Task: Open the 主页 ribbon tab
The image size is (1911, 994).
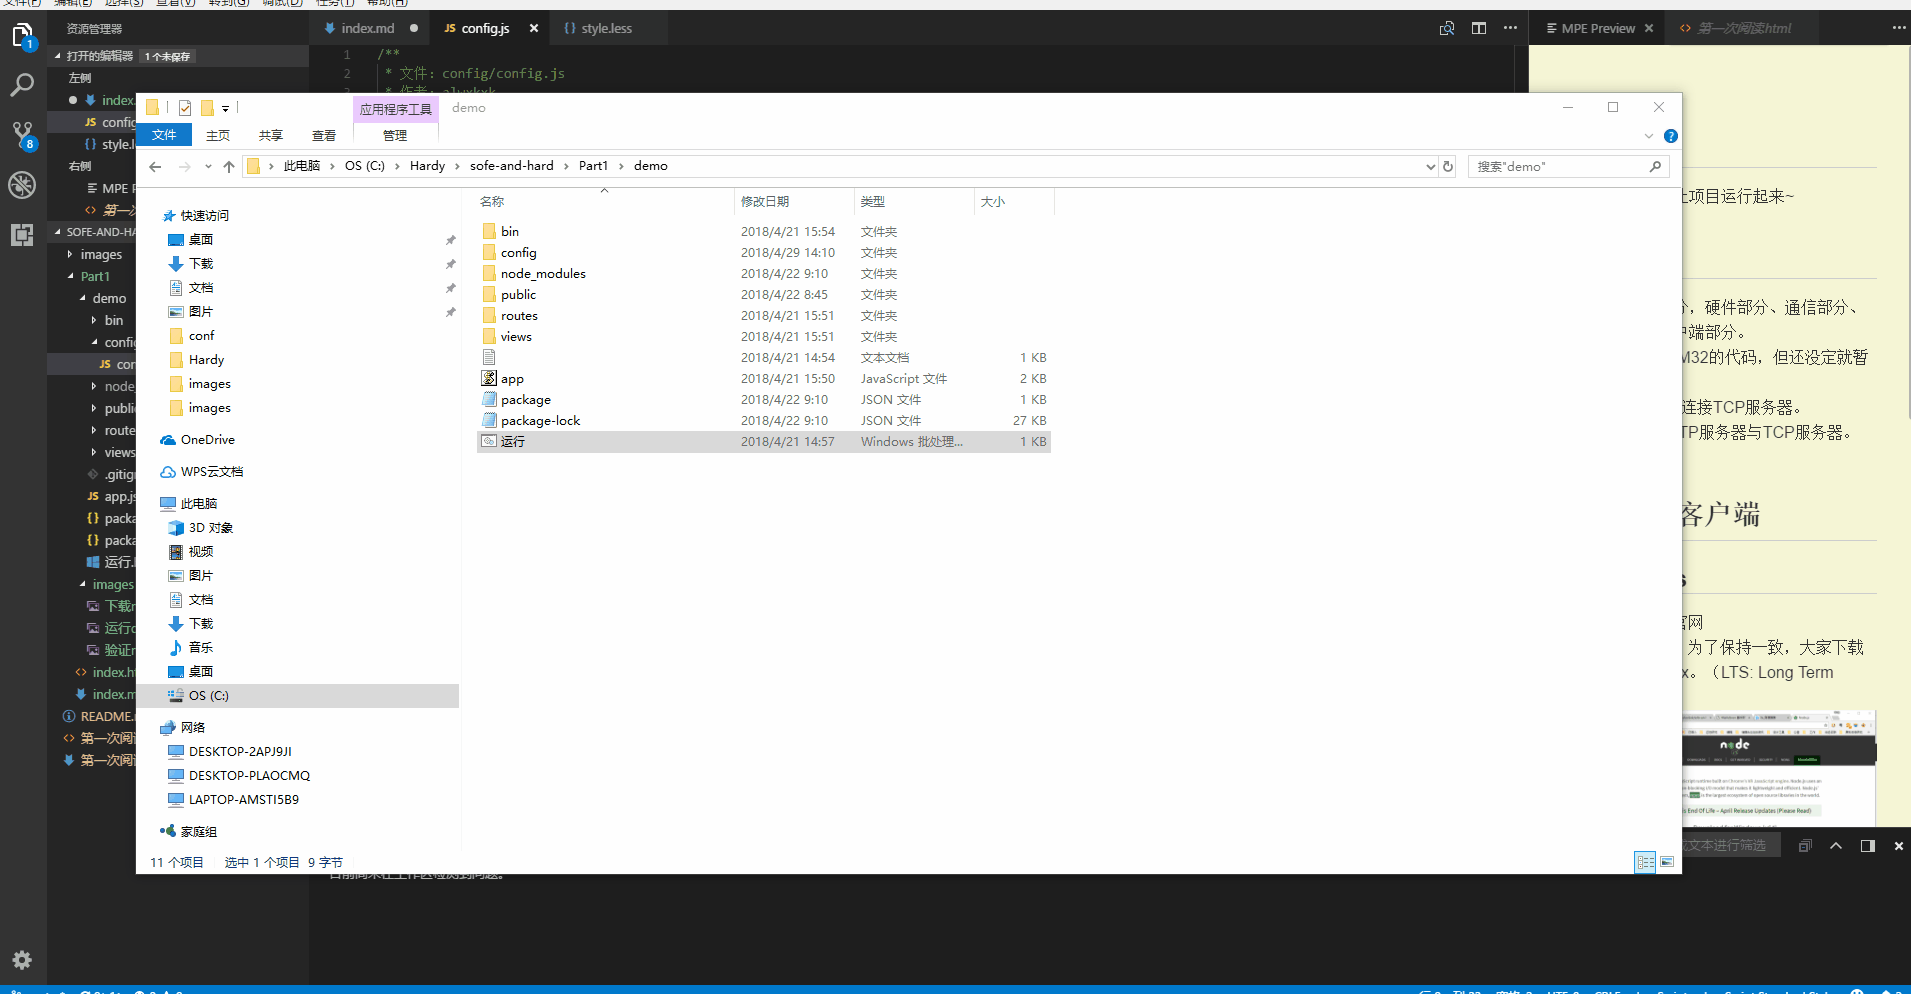Action: [218, 135]
